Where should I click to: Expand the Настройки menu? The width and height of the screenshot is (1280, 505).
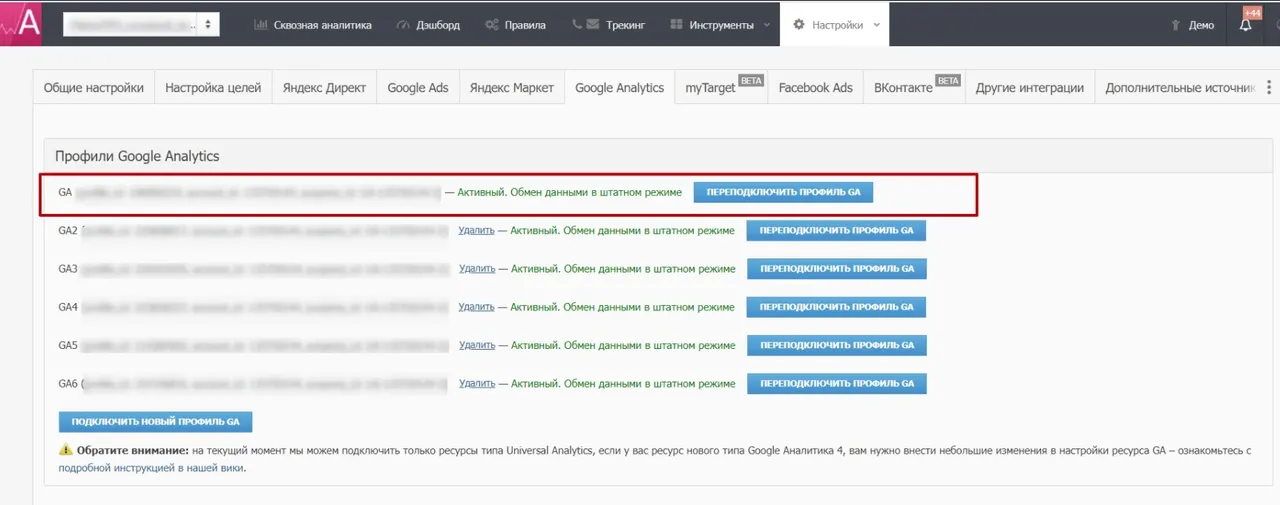click(x=836, y=25)
